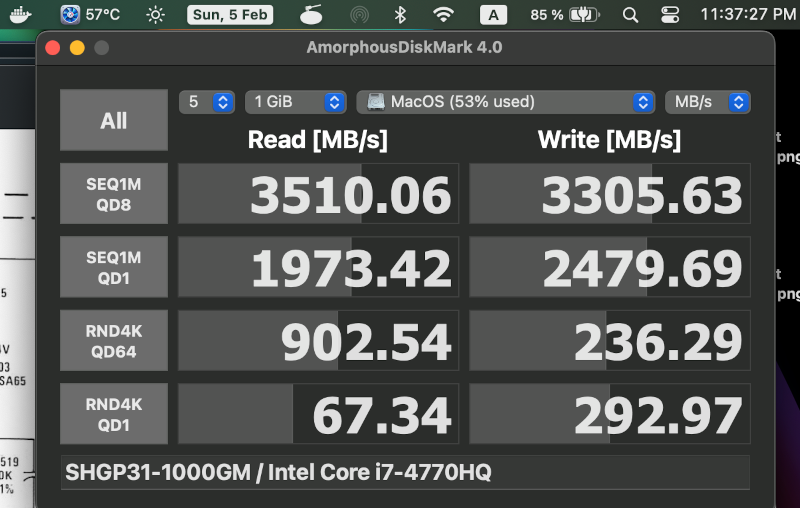This screenshot has width=800, height=508.
Task: Run the RND4K QD64 benchmark
Action: (114, 341)
